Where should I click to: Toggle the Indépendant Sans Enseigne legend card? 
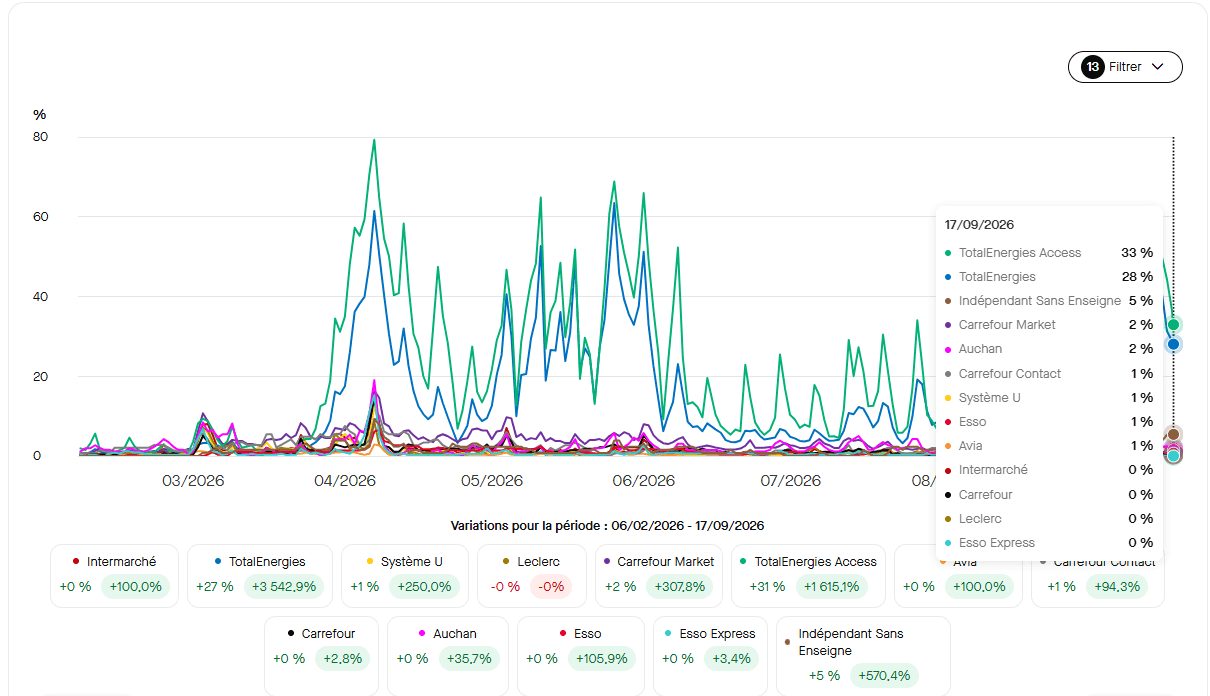(863, 656)
